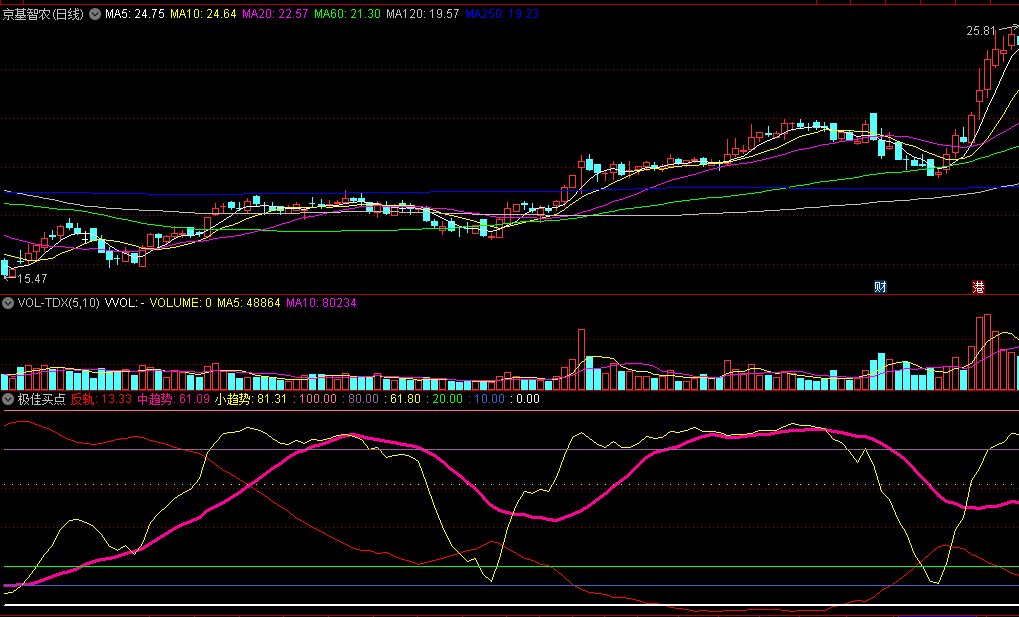Click the MA60: 21.30 label
The image size is (1019, 617).
click(x=347, y=14)
